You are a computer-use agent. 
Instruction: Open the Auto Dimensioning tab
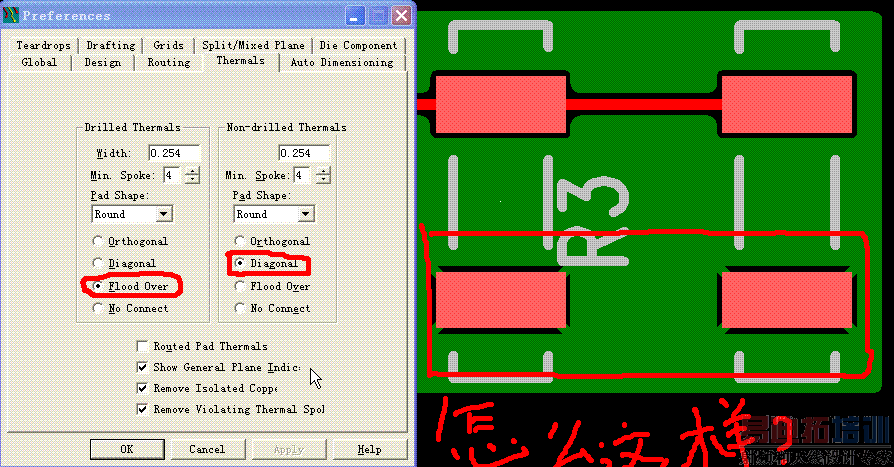click(342, 62)
